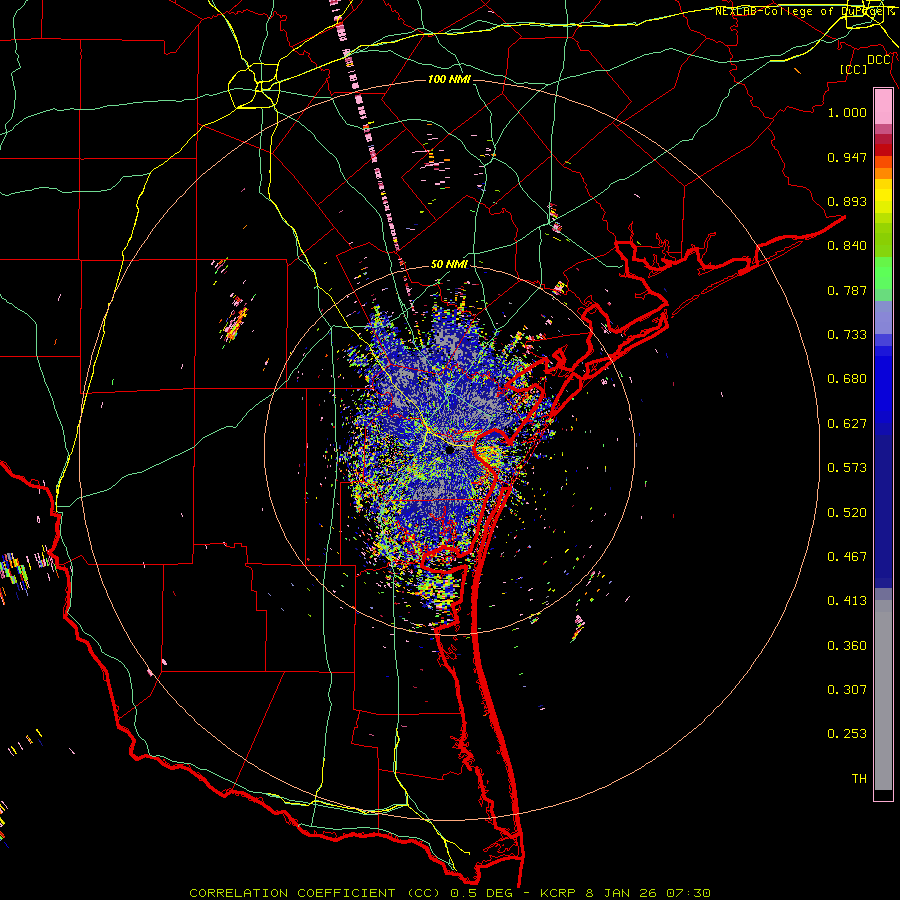Click the 0.467 scale value
This screenshot has width=900, height=900.
point(847,557)
